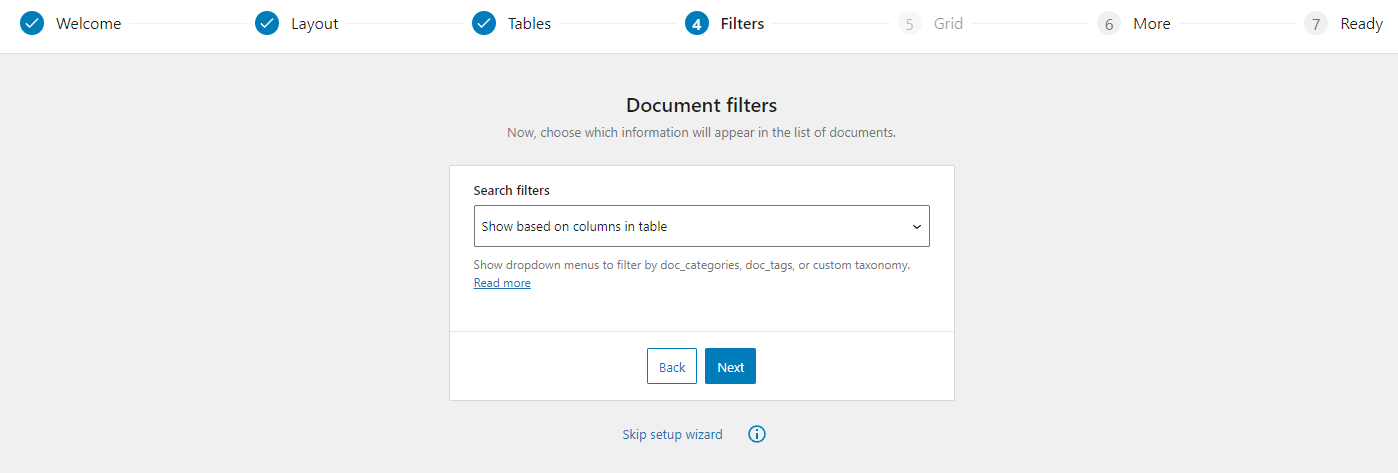Open the Read more link
This screenshot has height=473, width=1398.
tap(502, 283)
